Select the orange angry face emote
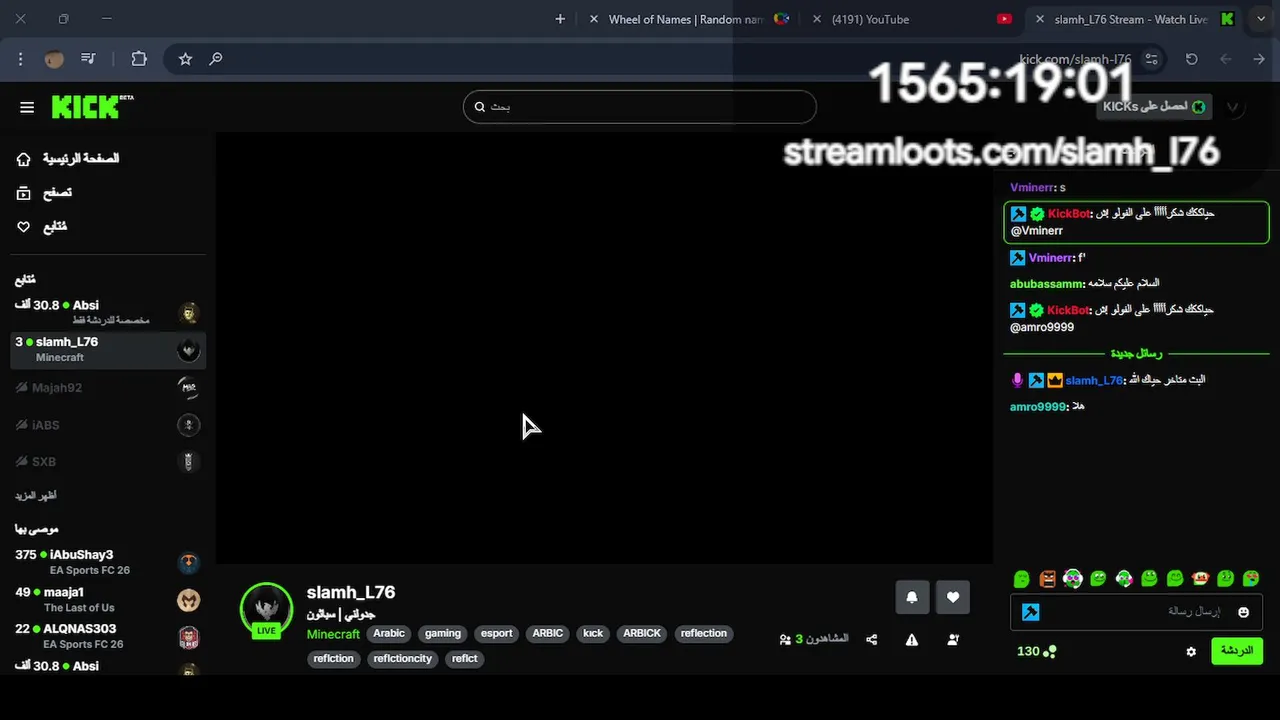This screenshot has width=1280, height=720. 1047,578
